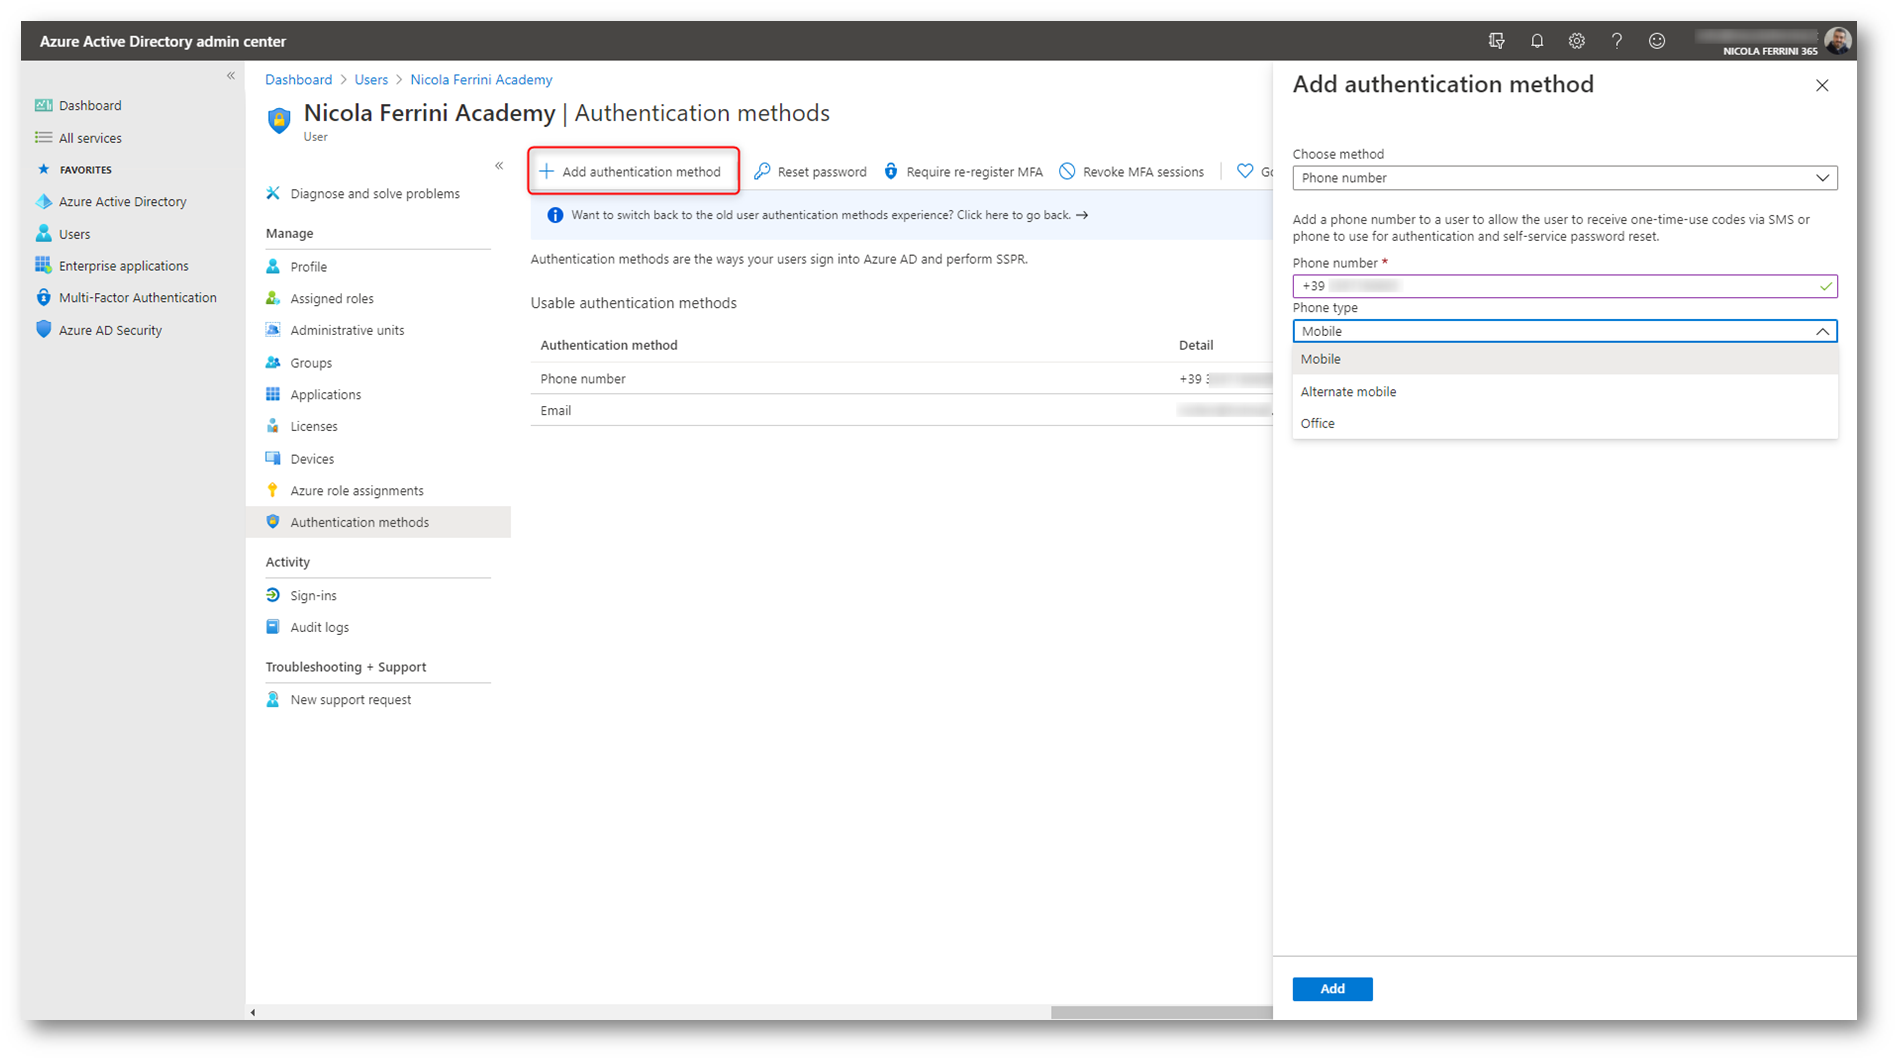Open Audit logs under Activity
This screenshot has height=1062, width=1899.
click(320, 628)
